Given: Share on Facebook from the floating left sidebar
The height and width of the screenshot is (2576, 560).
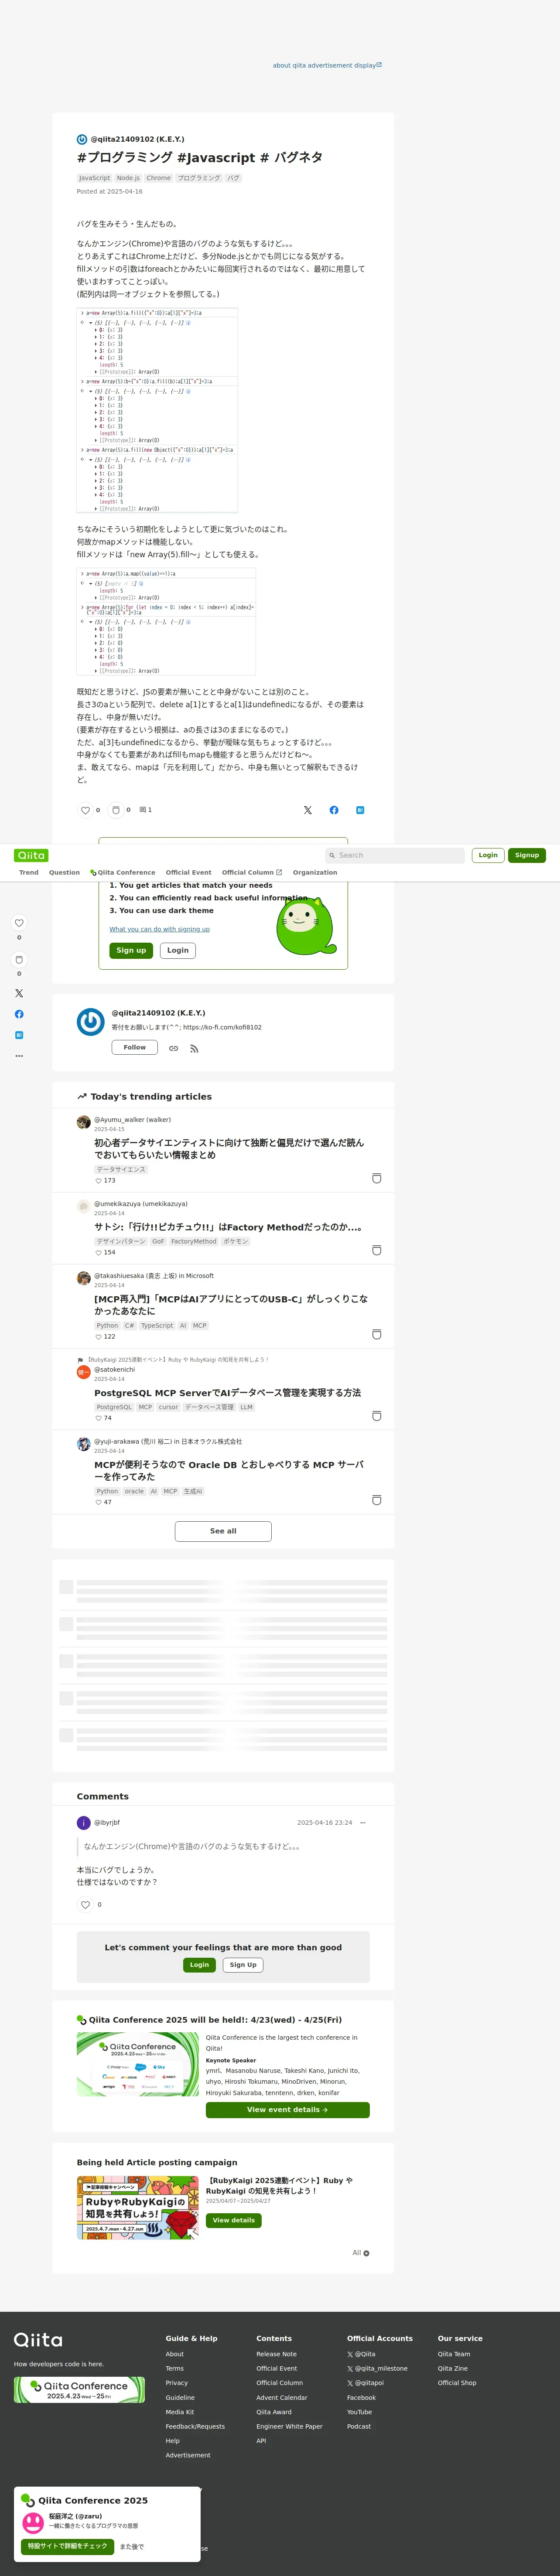Looking at the screenshot, I should click(x=19, y=1014).
